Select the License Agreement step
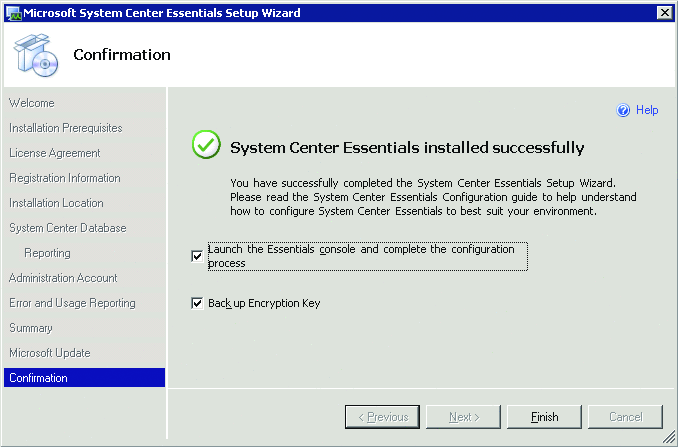Screen dimensions: 678x447 pyautogui.click(x=55, y=153)
